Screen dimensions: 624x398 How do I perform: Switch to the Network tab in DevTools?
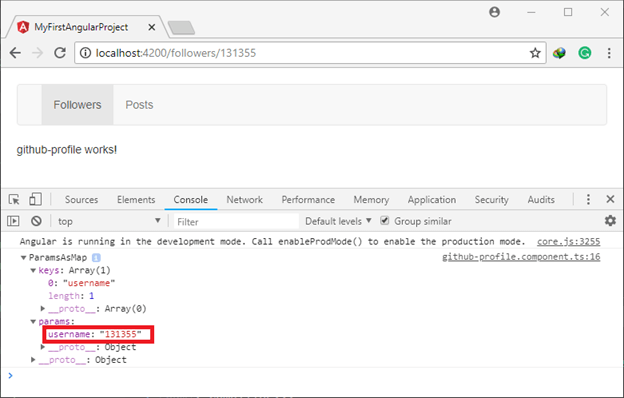tap(244, 199)
